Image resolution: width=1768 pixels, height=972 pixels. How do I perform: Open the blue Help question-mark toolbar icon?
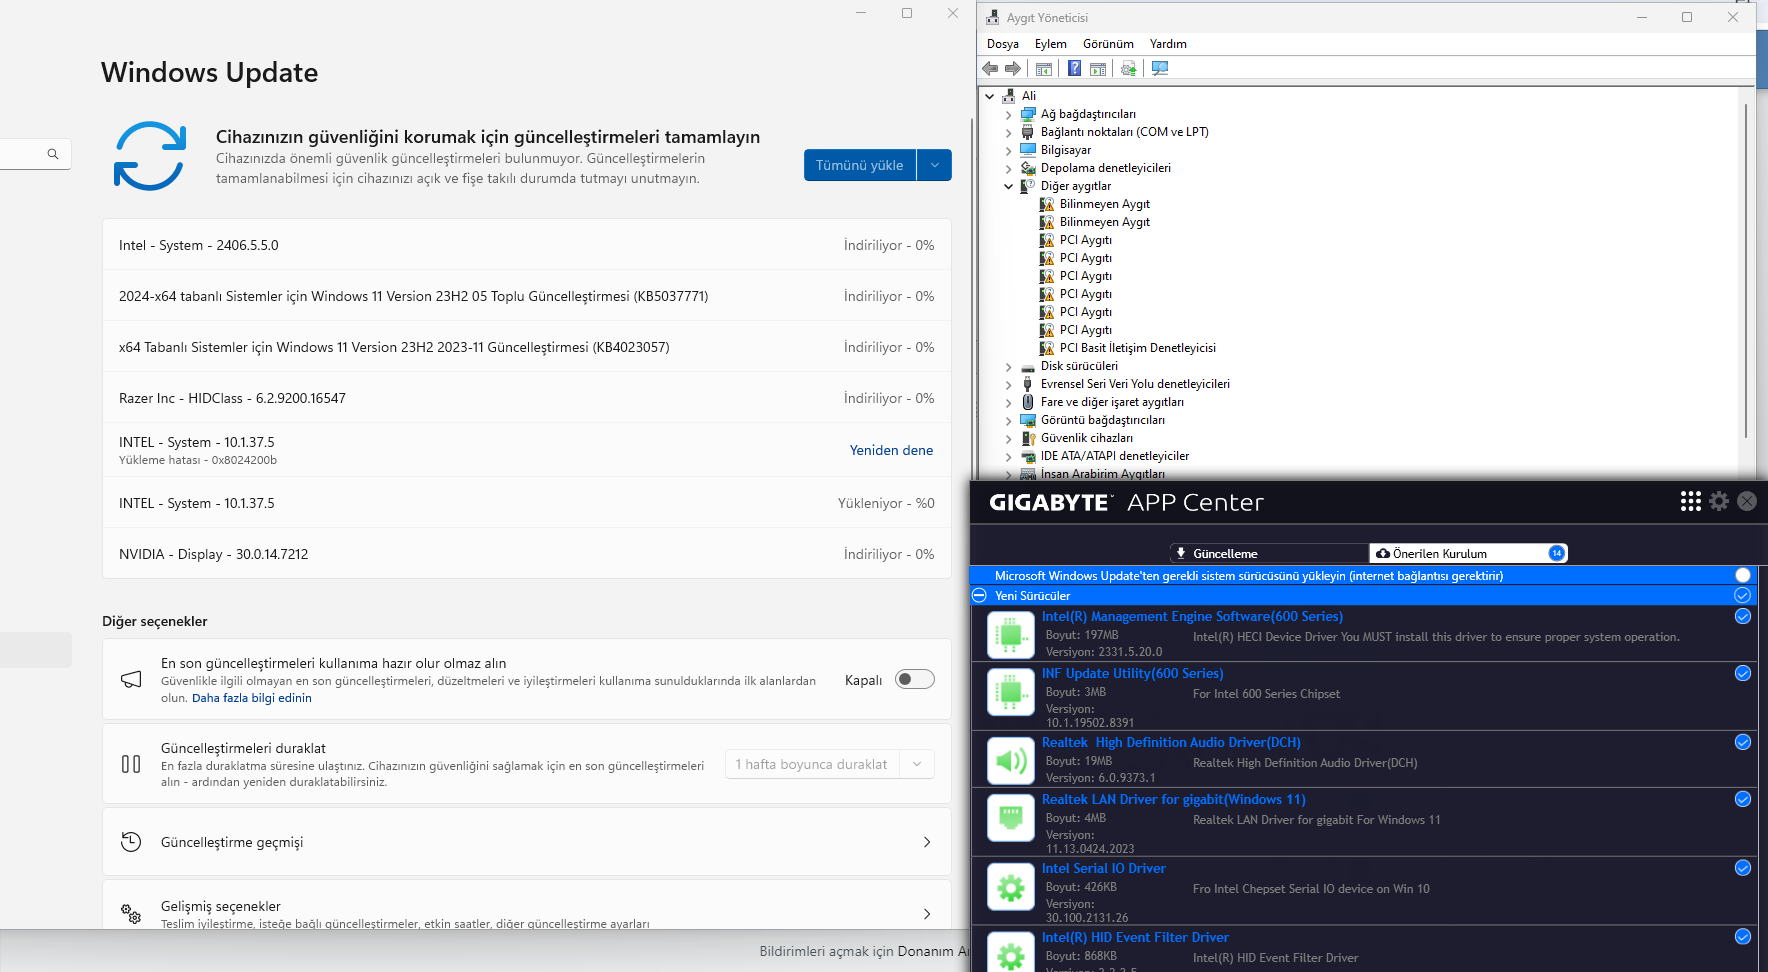click(1074, 69)
